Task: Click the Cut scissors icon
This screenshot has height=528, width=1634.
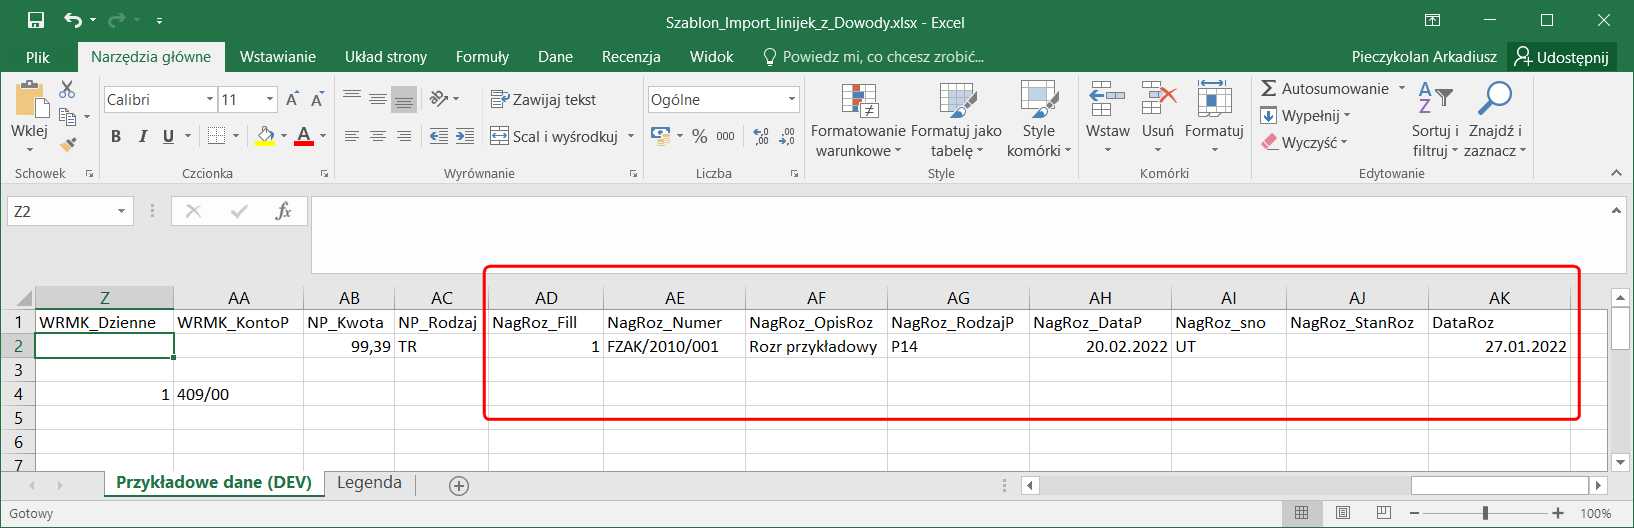Action: coord(68,90)
